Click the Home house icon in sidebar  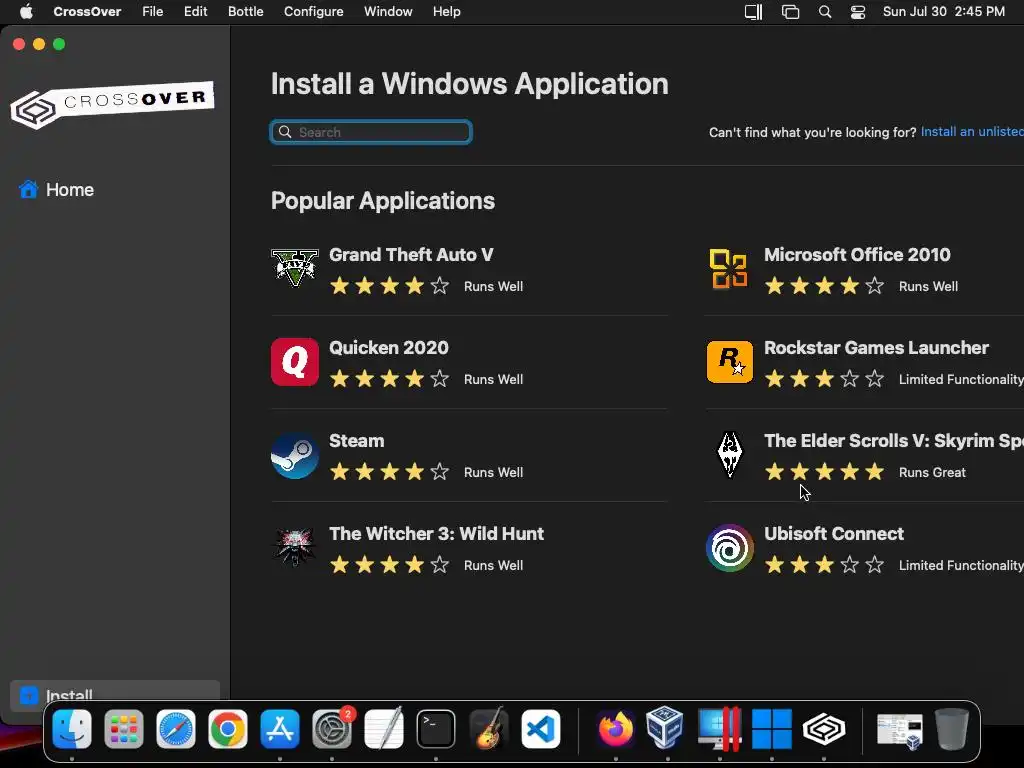pos(28,189)
